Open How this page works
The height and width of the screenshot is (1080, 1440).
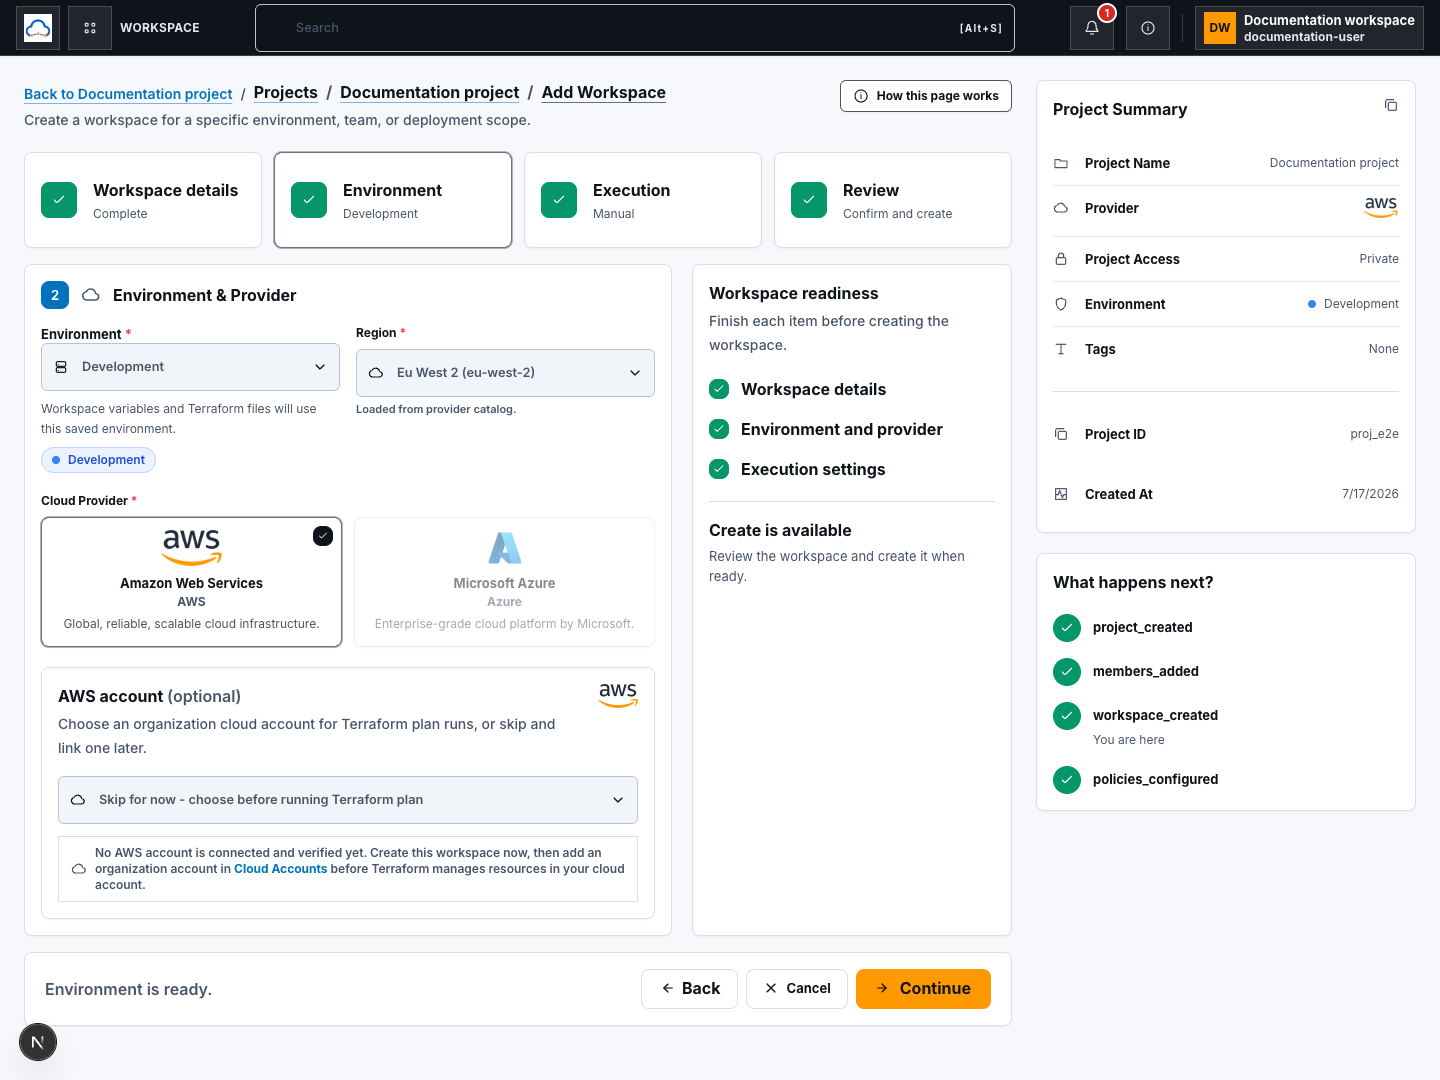point(926,96)
